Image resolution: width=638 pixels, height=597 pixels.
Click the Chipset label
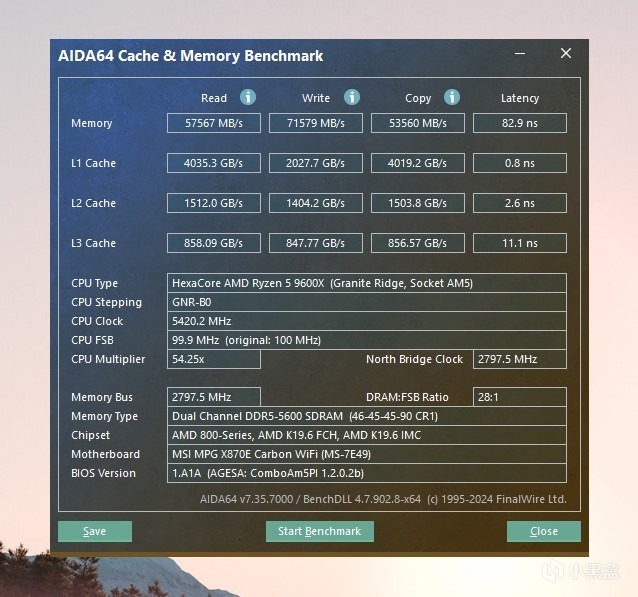(x=90, y=435)
